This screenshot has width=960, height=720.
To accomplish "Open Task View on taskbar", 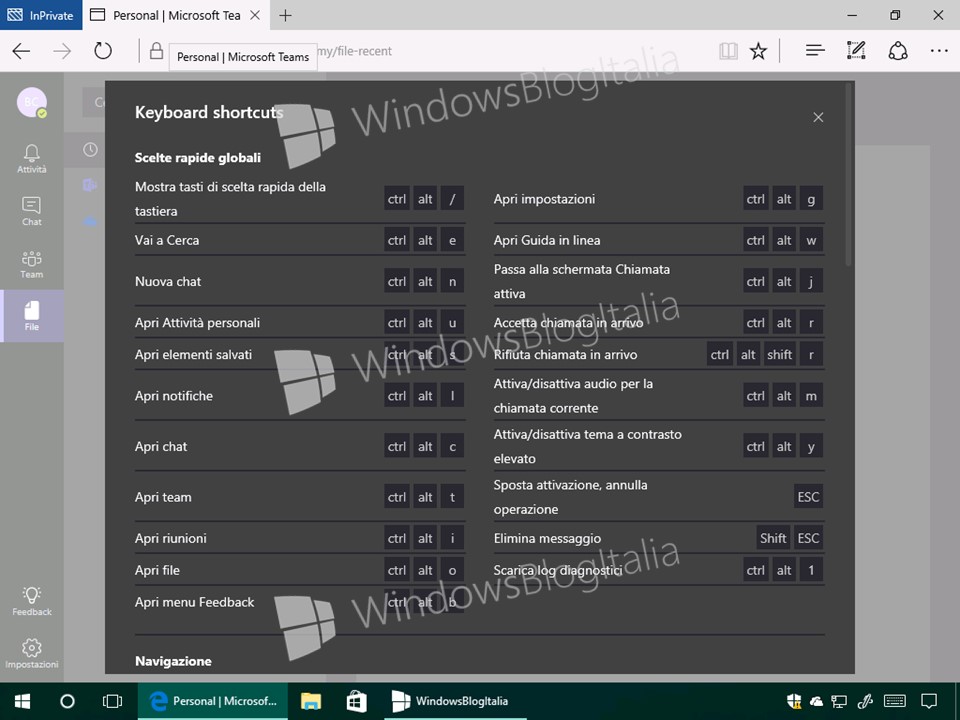I will pos(112,701).
